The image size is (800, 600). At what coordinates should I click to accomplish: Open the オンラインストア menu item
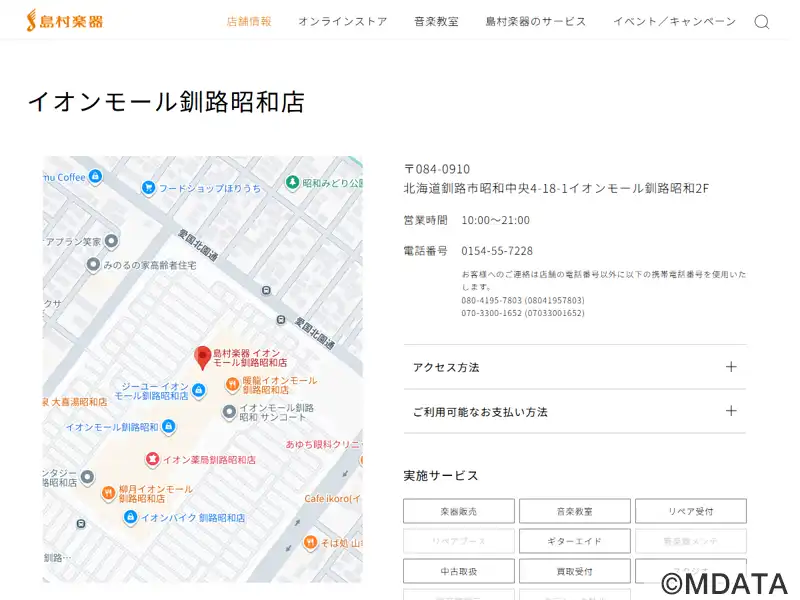(342, 21)
